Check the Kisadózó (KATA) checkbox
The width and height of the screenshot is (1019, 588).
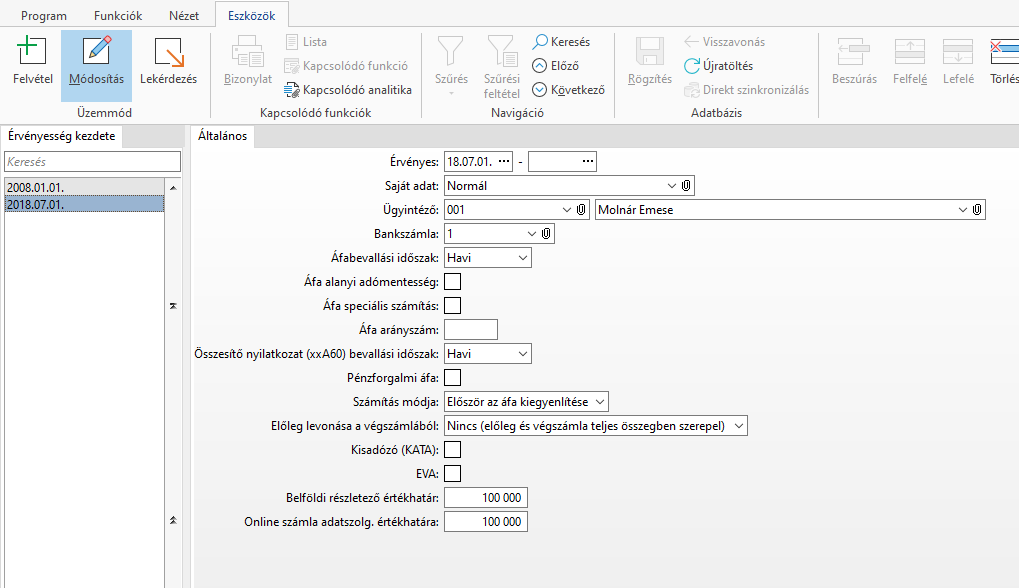[x=452, y=450]
